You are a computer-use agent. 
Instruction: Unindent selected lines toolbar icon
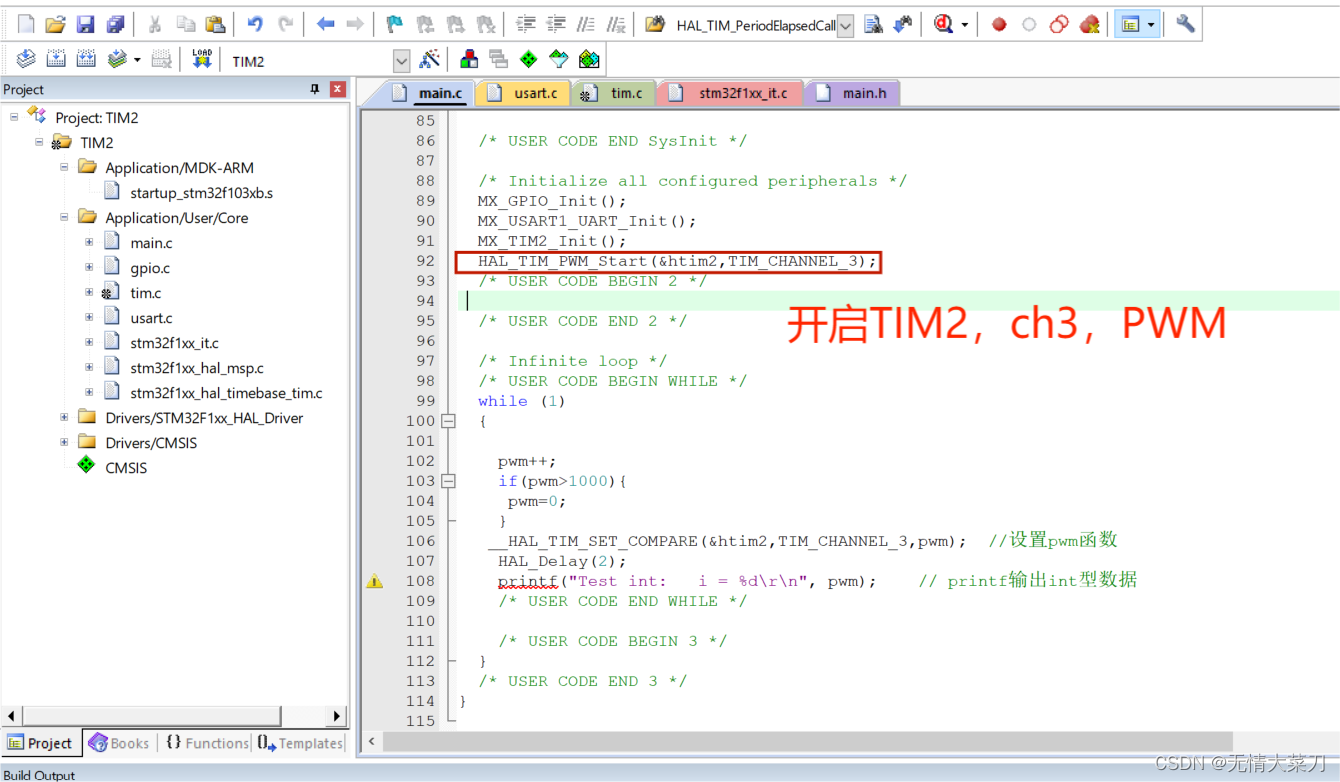[556, 24]
